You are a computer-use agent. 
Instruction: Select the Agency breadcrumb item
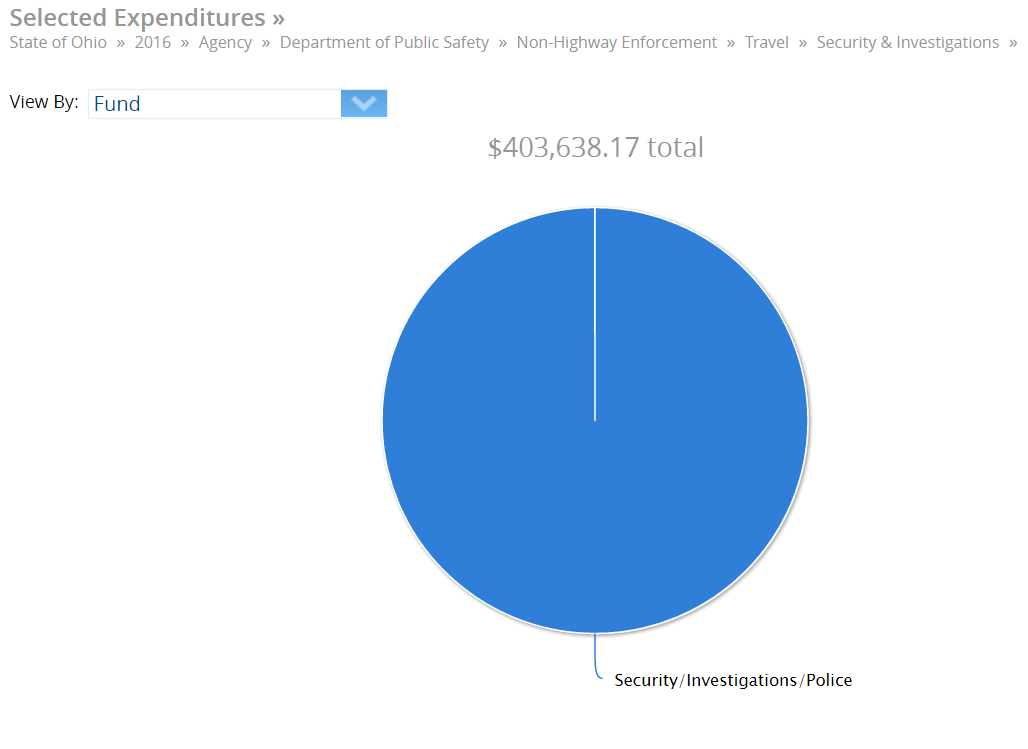[225, 42]
